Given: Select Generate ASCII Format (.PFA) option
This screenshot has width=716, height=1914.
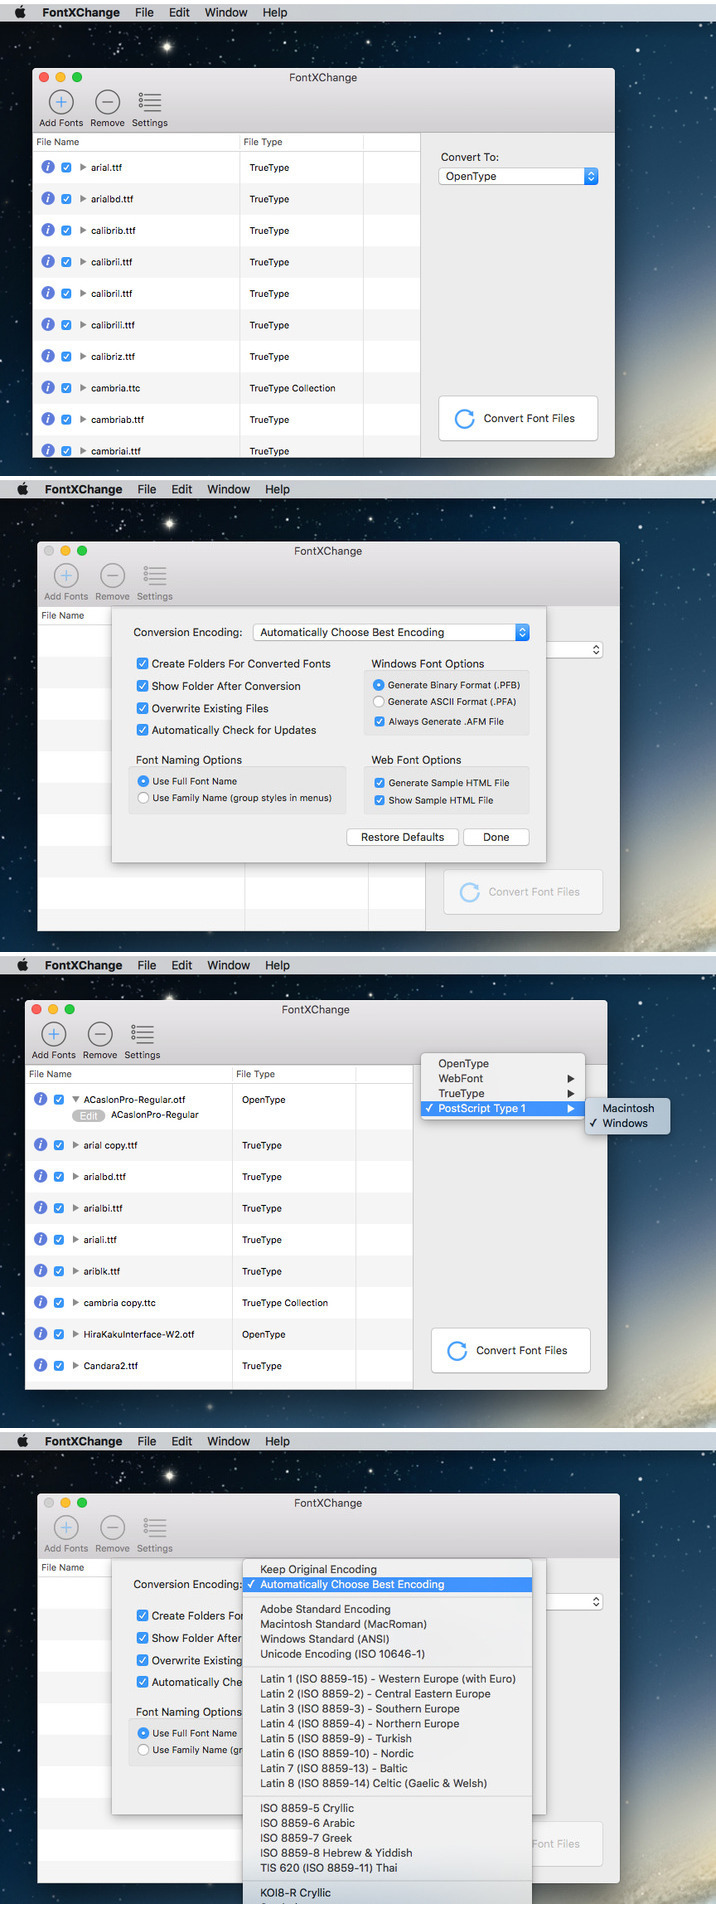Looking at the screenshot, I should coord(379,702).
